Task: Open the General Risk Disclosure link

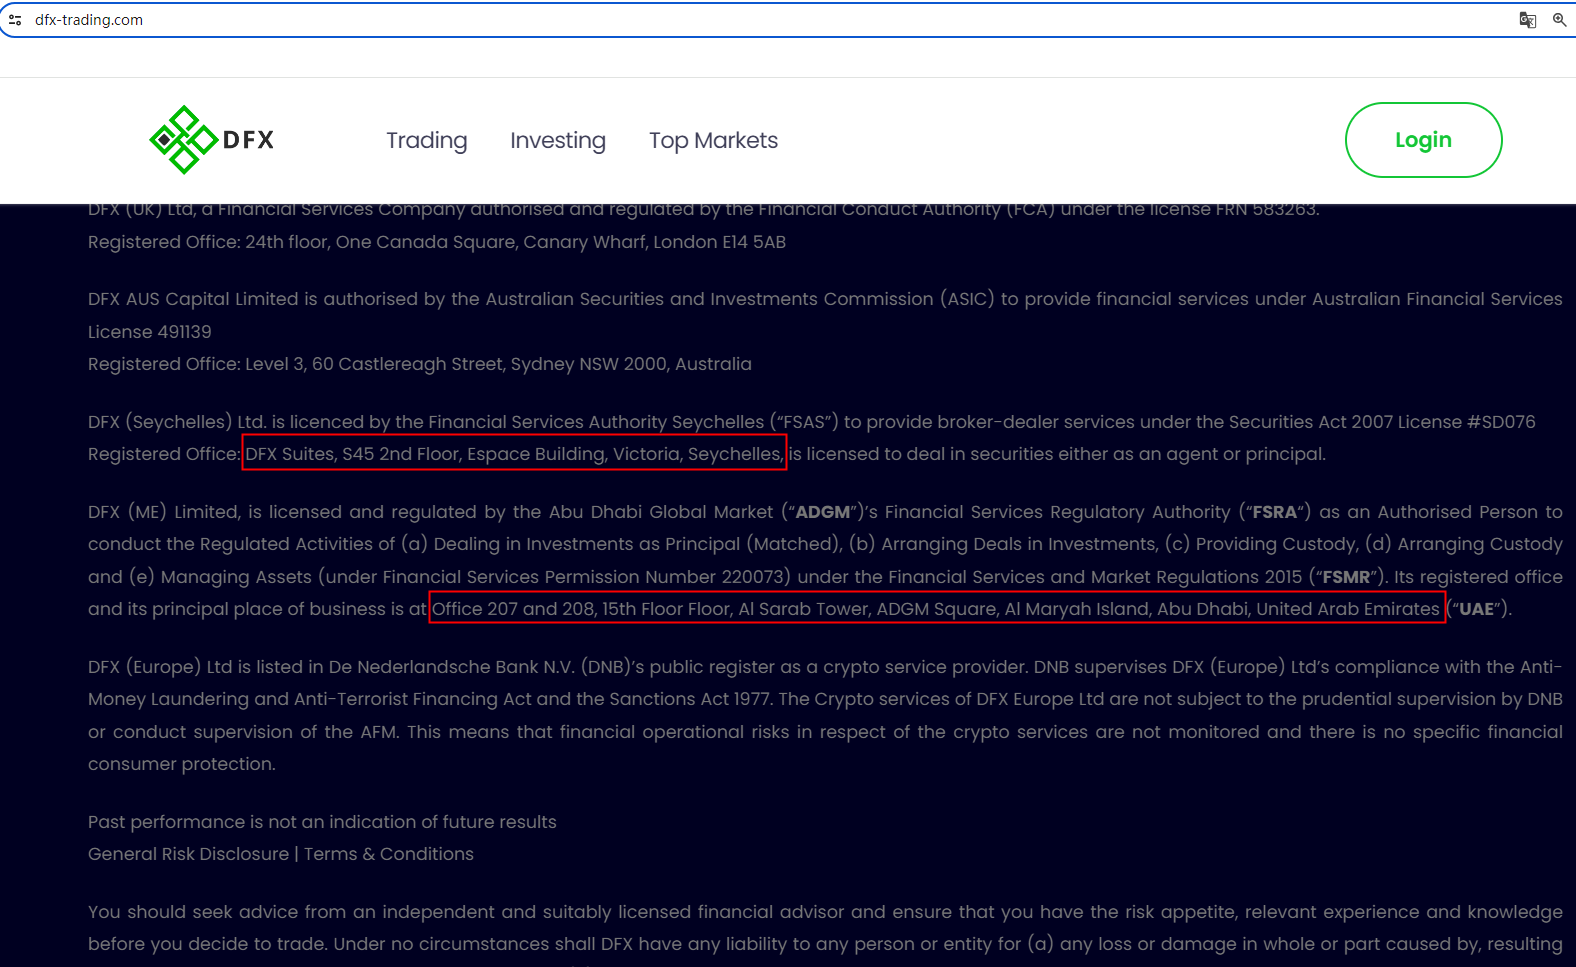Action: point(188,854)
